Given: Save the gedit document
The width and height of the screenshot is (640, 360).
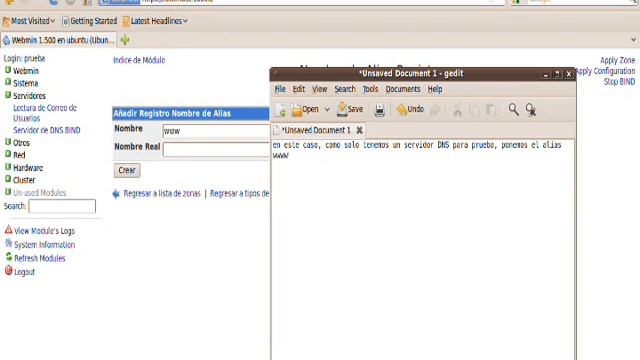Looking at the screenshot, I should 350,109.
